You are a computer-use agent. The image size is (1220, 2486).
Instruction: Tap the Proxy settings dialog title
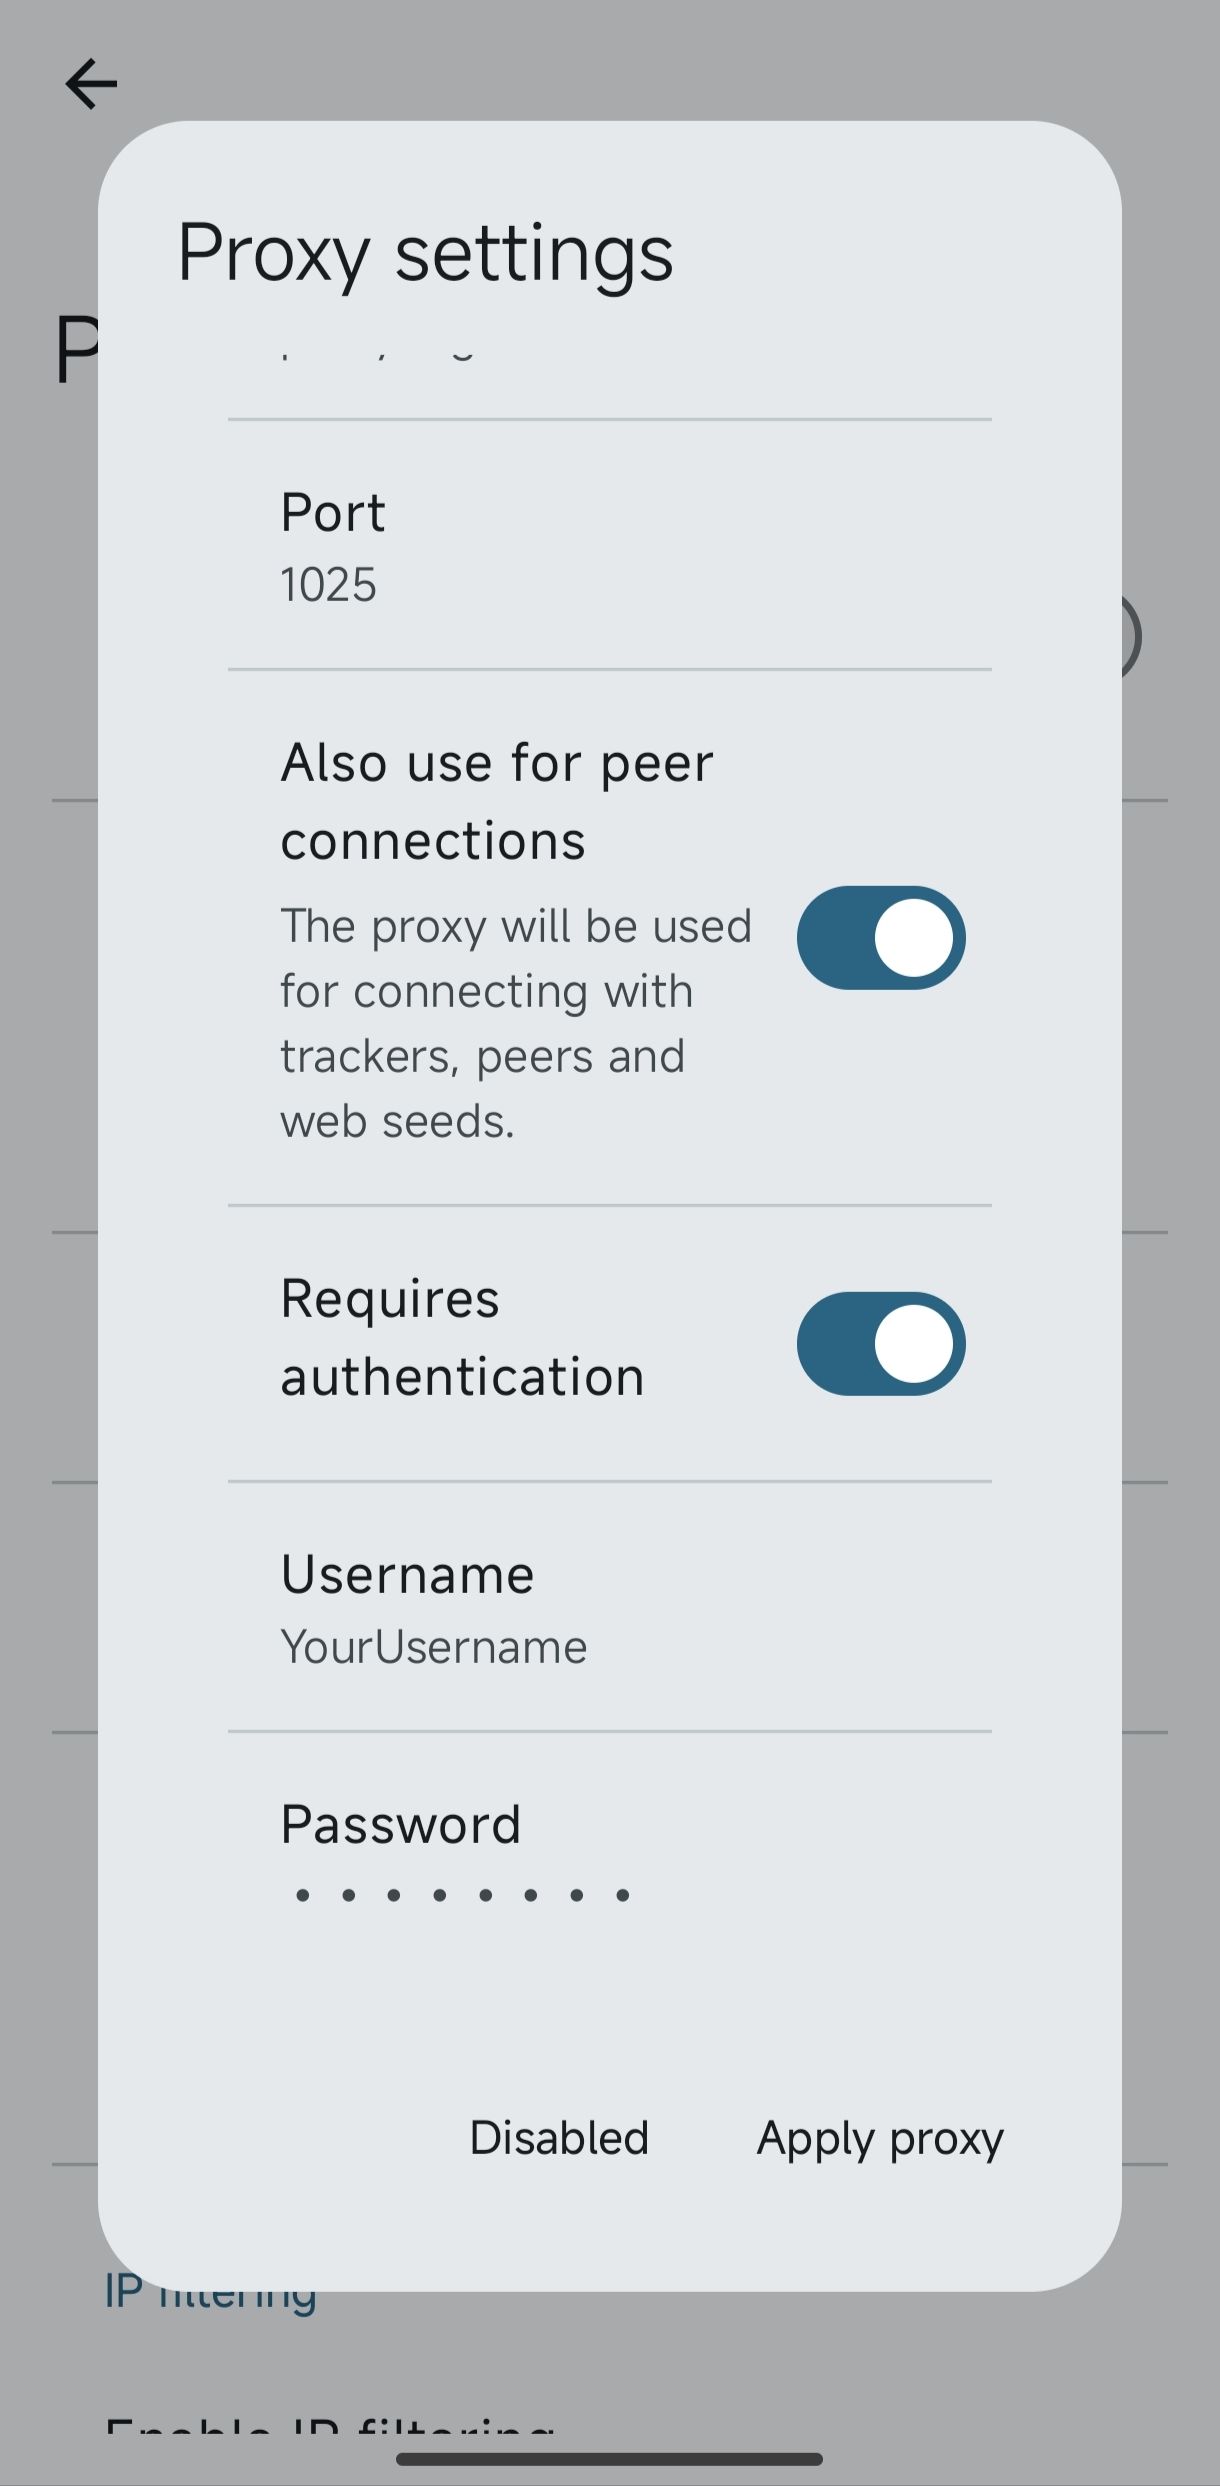[x=425, y=253]
